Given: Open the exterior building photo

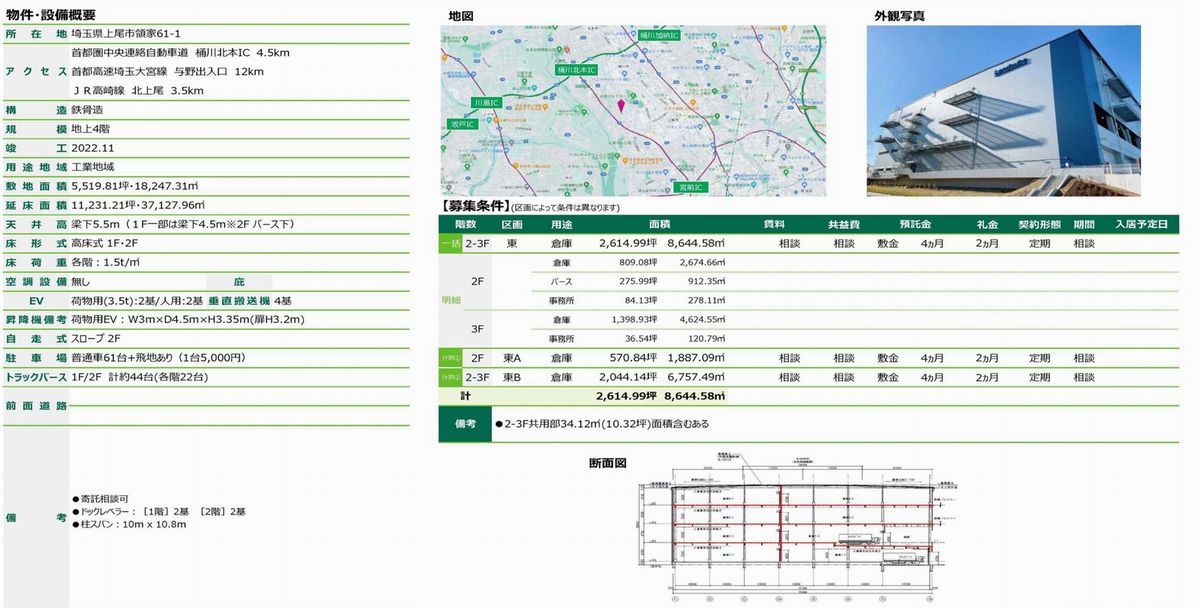Looking at the screenshot, I should coord(1003,110).
